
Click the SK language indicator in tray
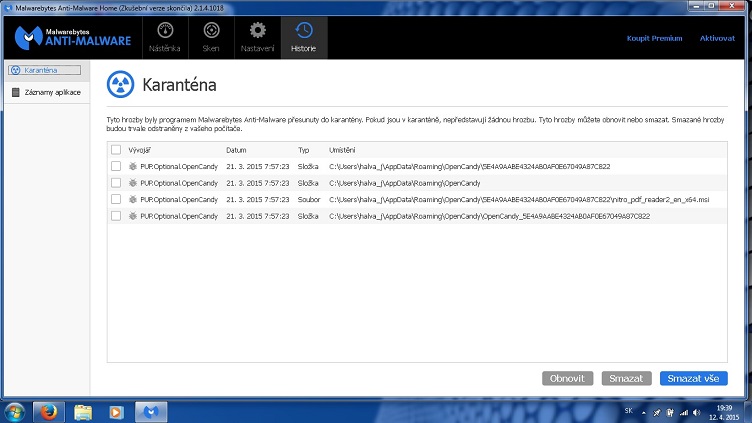628,411
